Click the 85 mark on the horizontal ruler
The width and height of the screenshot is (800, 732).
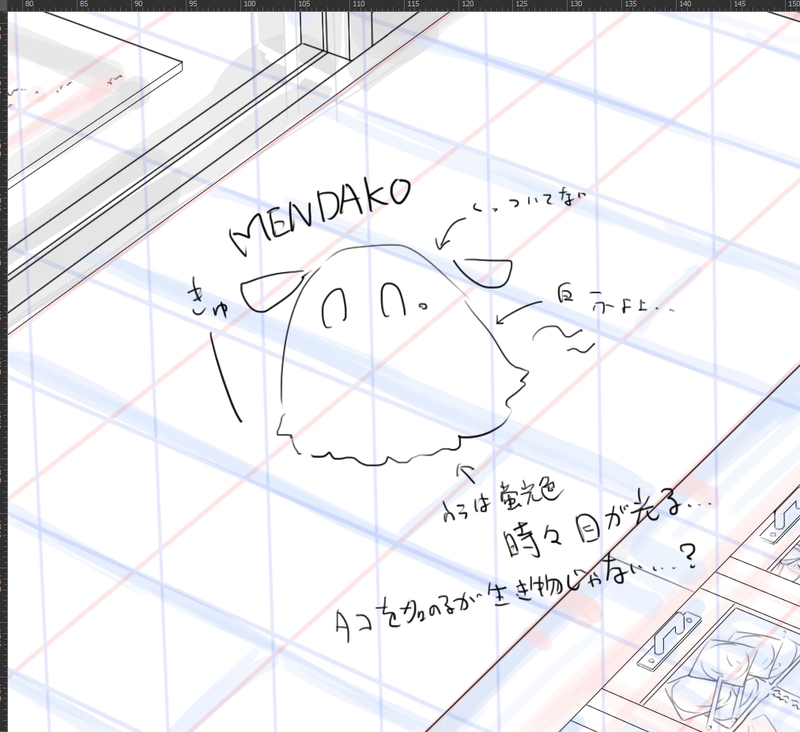(84, 4)
